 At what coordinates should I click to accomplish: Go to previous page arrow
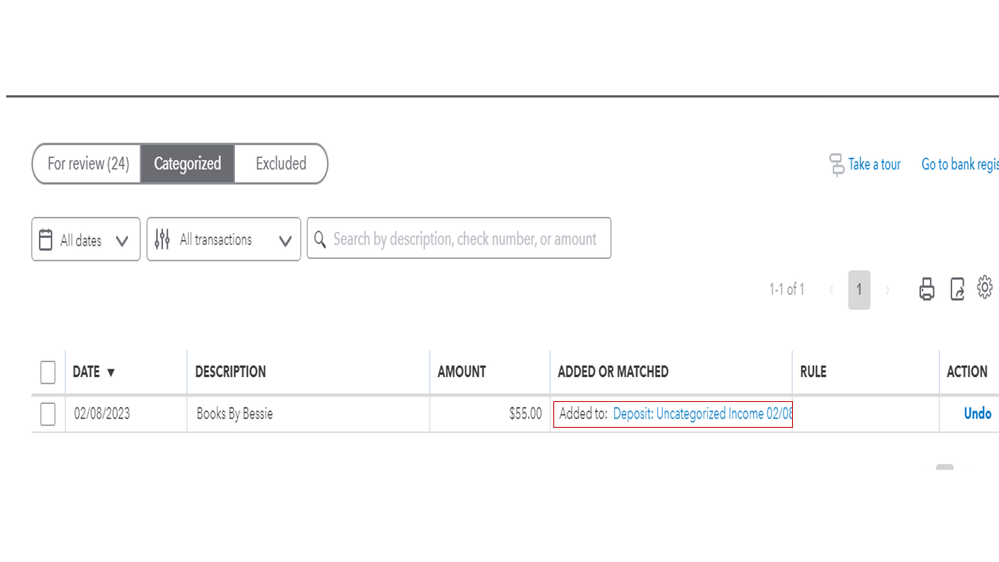tap(831, 290)
